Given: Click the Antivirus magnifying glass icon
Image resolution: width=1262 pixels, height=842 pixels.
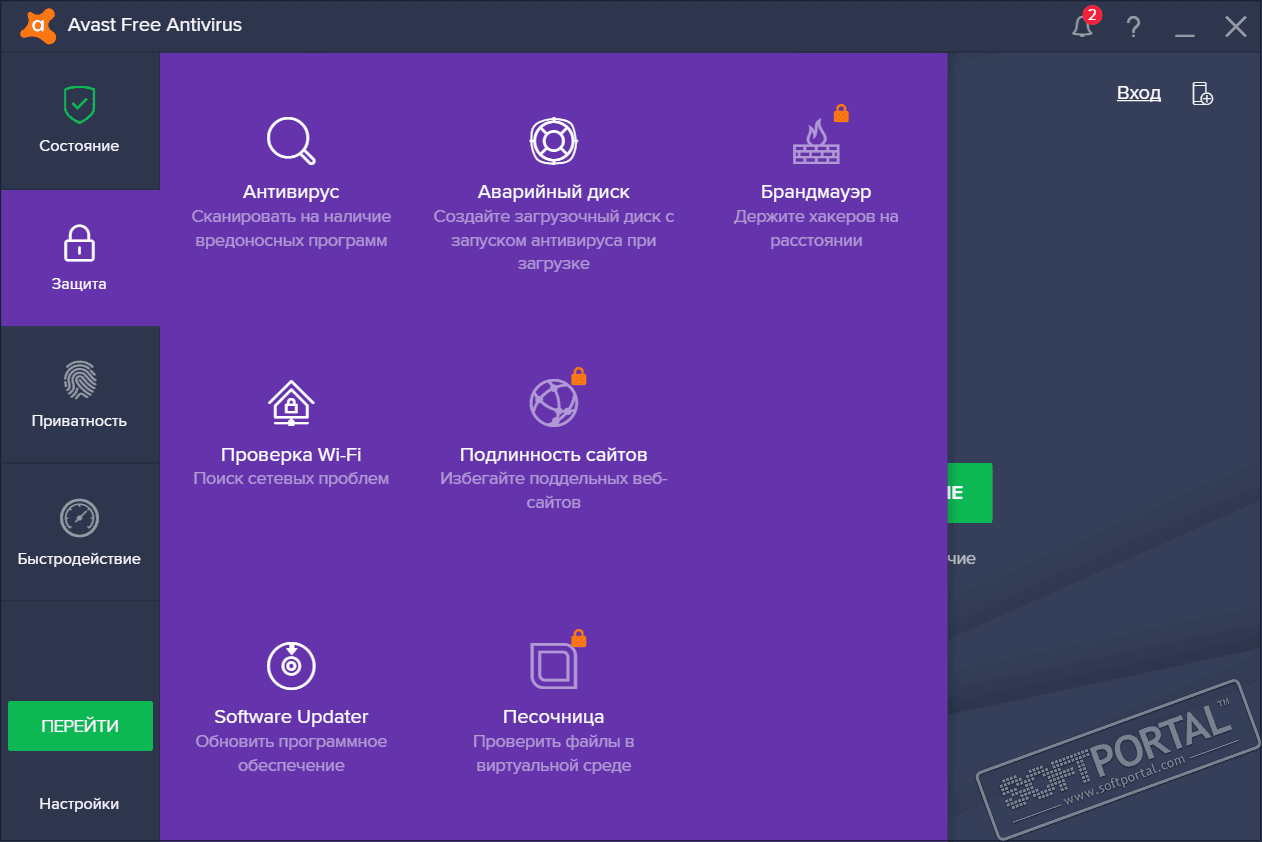Looking at the screenshot, I should 290,140.
